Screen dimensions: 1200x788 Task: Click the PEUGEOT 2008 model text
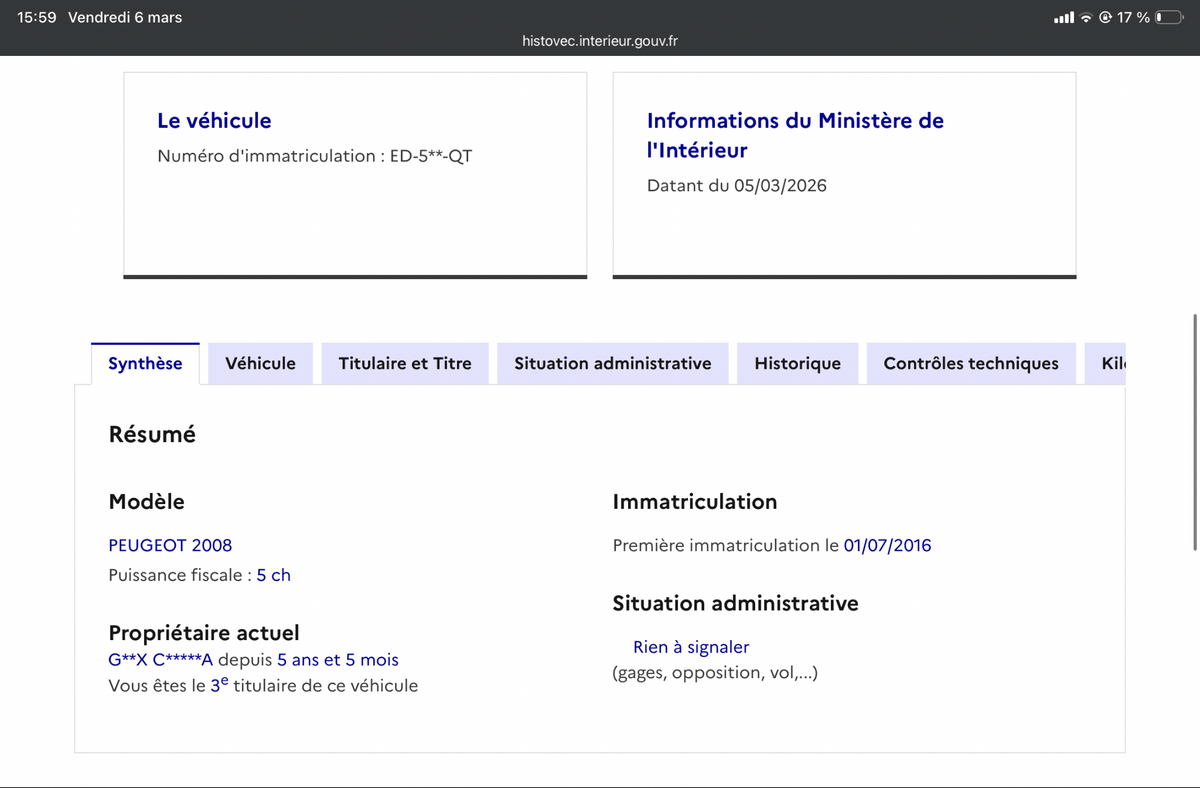click(x=170, y=545)
